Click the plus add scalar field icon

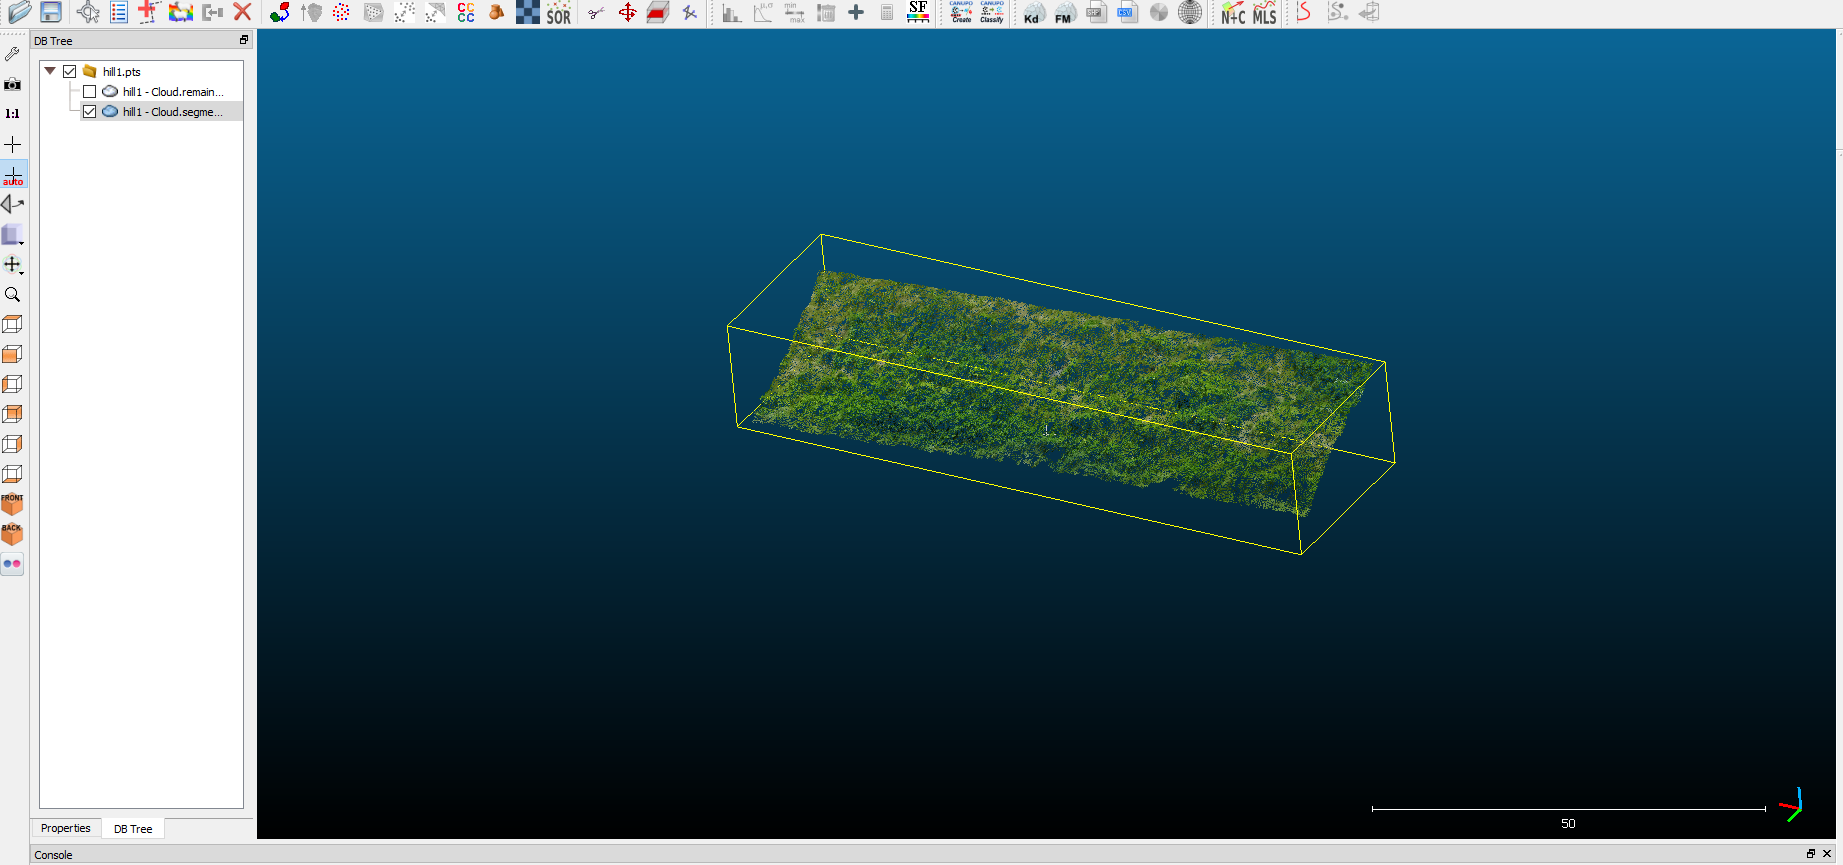click(856, 12)
